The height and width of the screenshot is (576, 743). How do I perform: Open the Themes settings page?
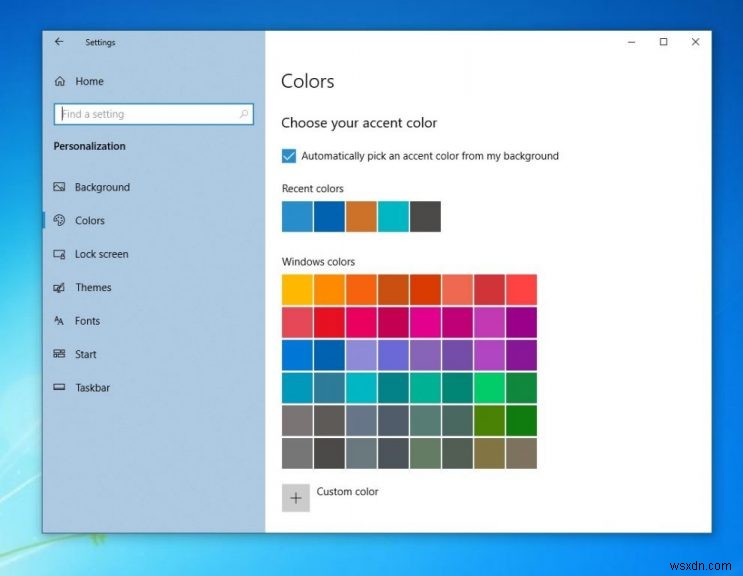click(x=93, y=288)
